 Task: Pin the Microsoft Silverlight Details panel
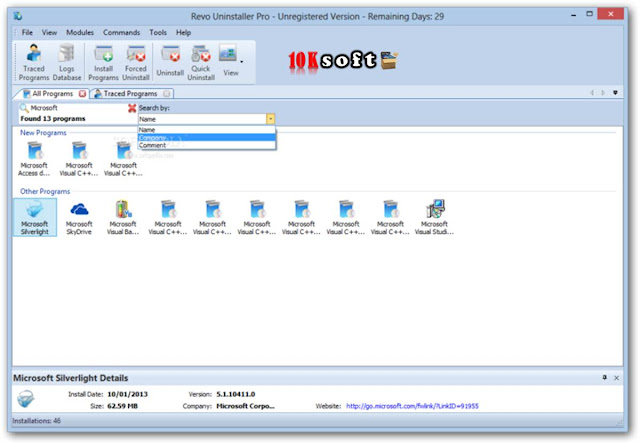click(604, 378)
